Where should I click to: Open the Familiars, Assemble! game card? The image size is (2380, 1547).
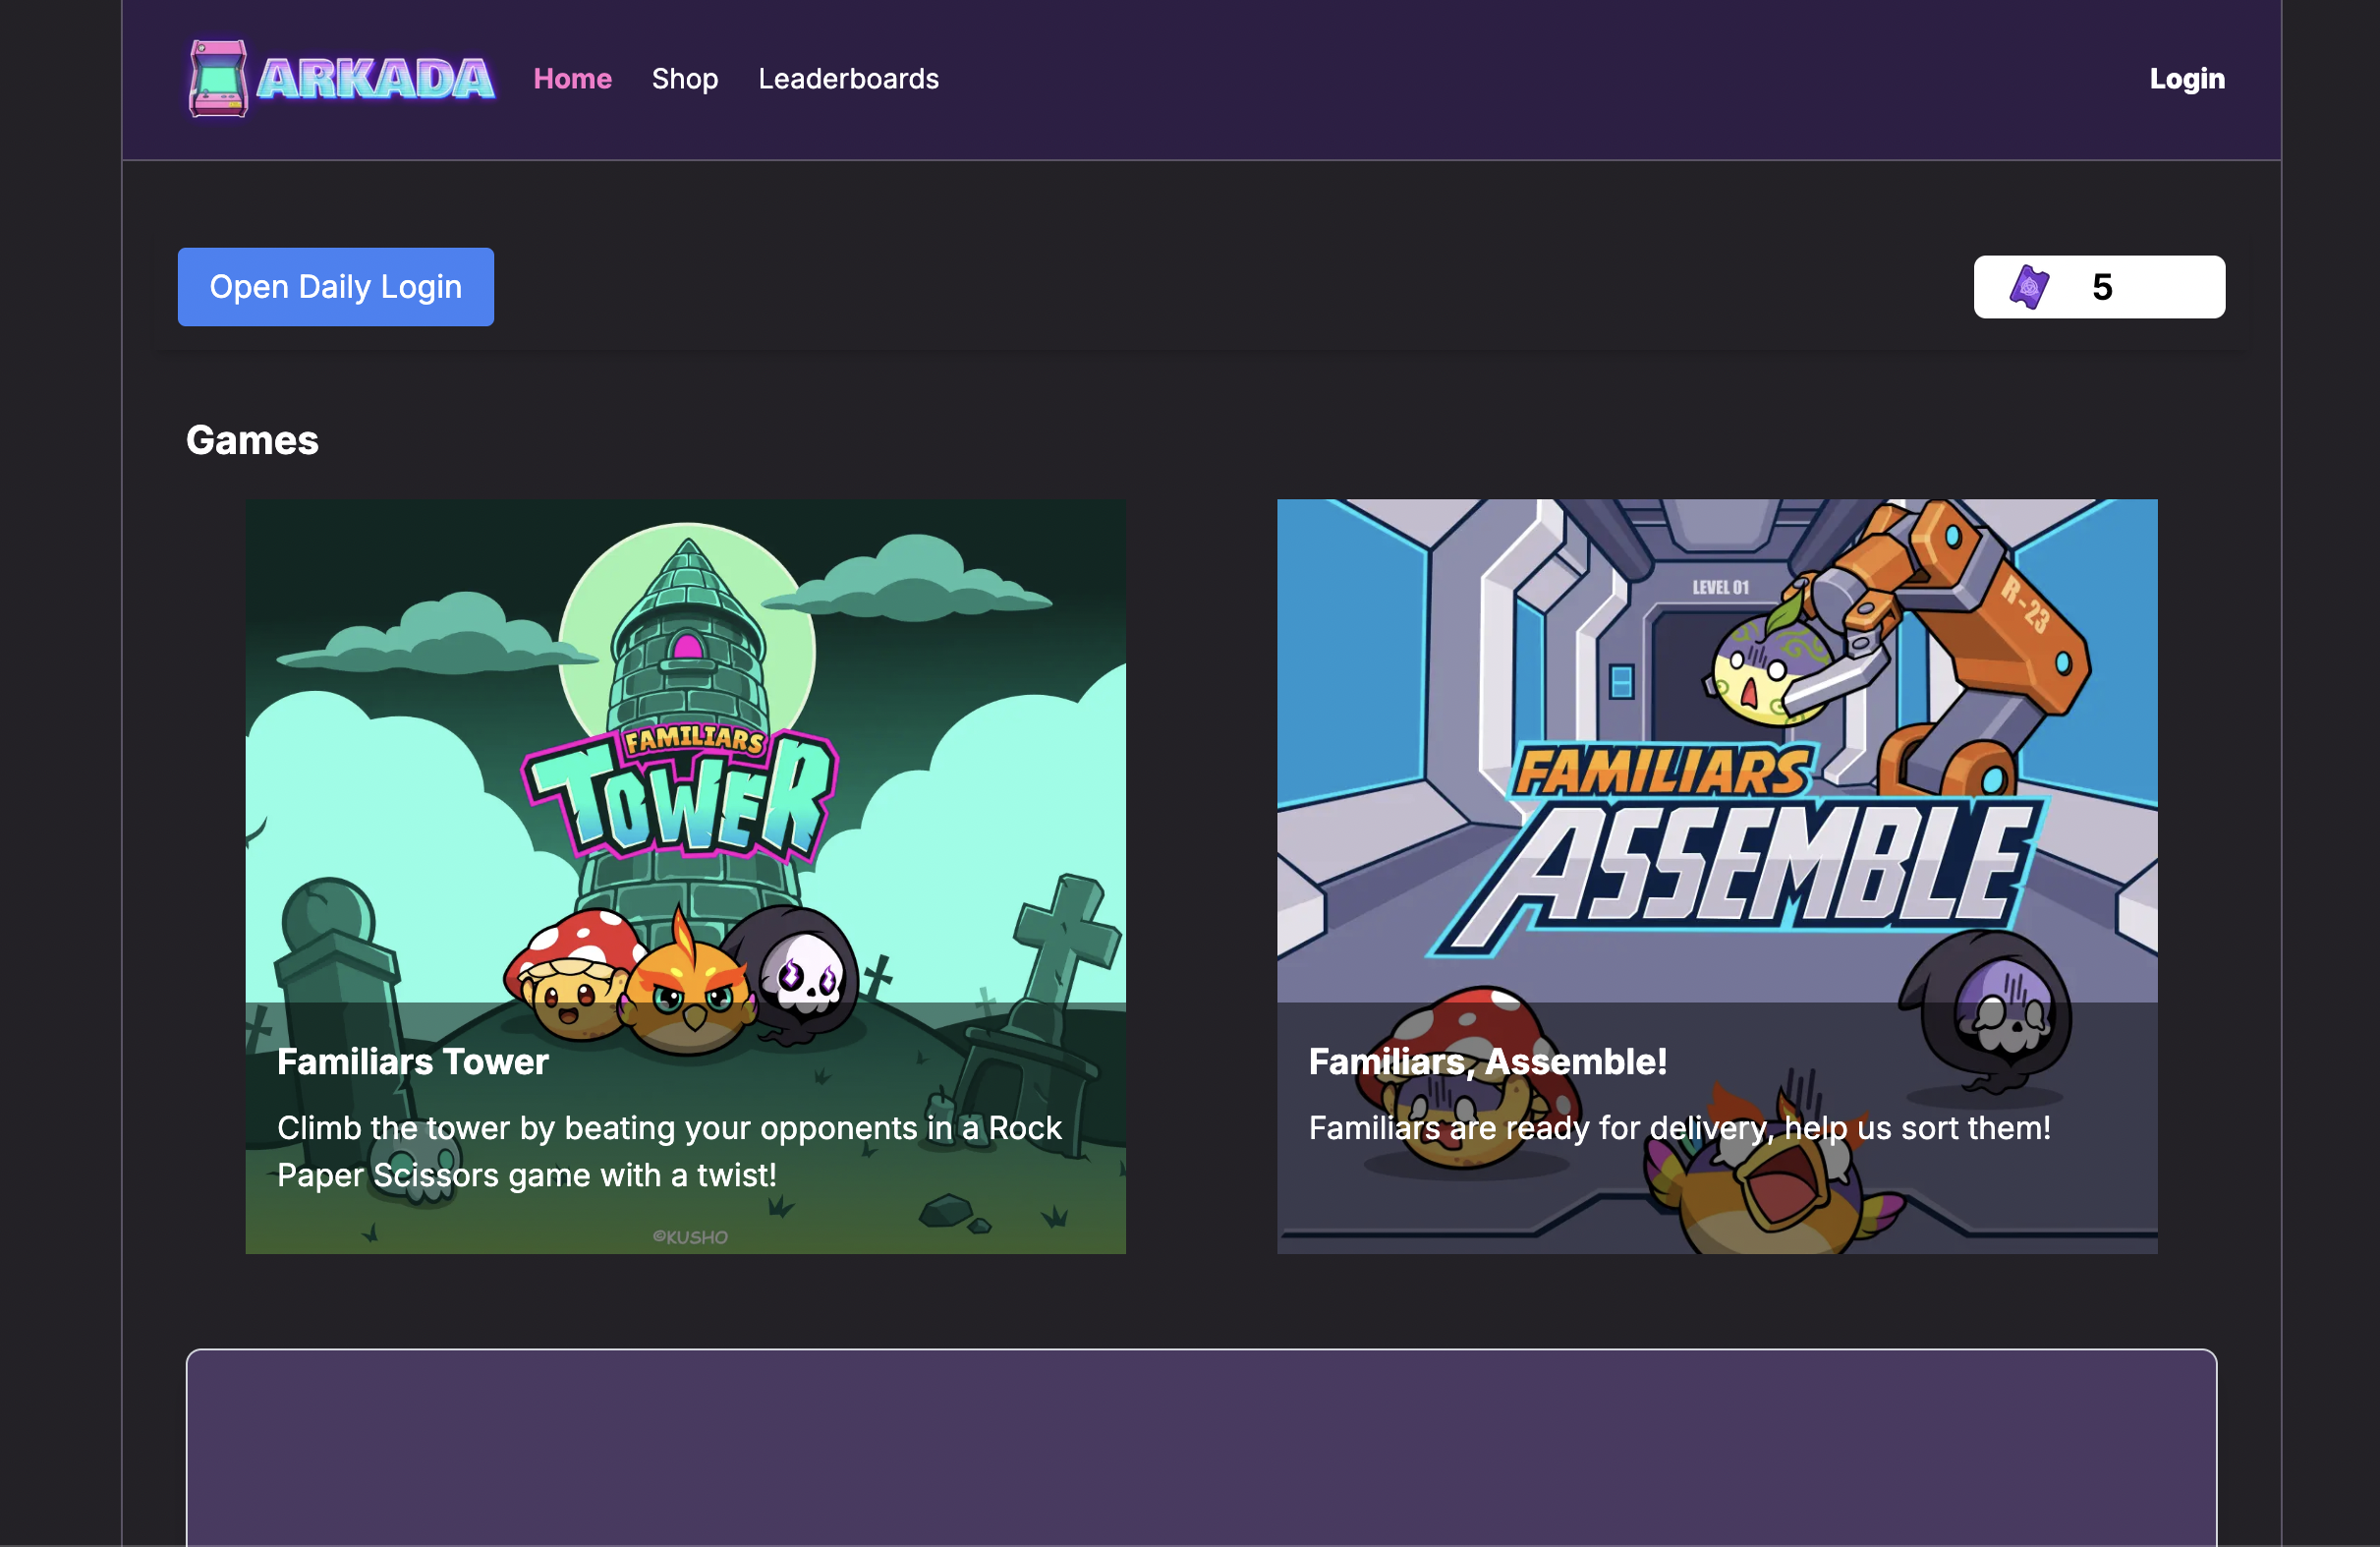coord(1717,878)
